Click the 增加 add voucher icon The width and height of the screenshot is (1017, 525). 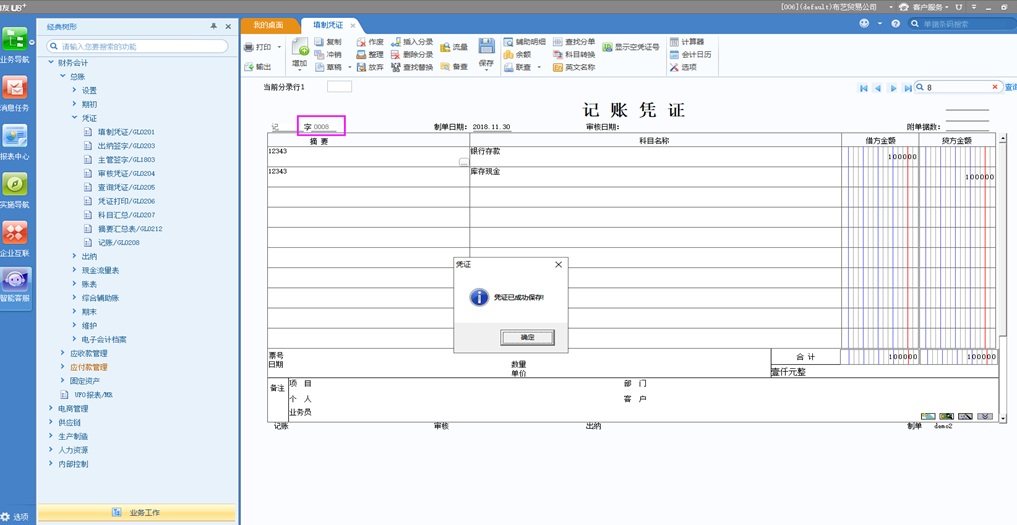click(300, 47)
